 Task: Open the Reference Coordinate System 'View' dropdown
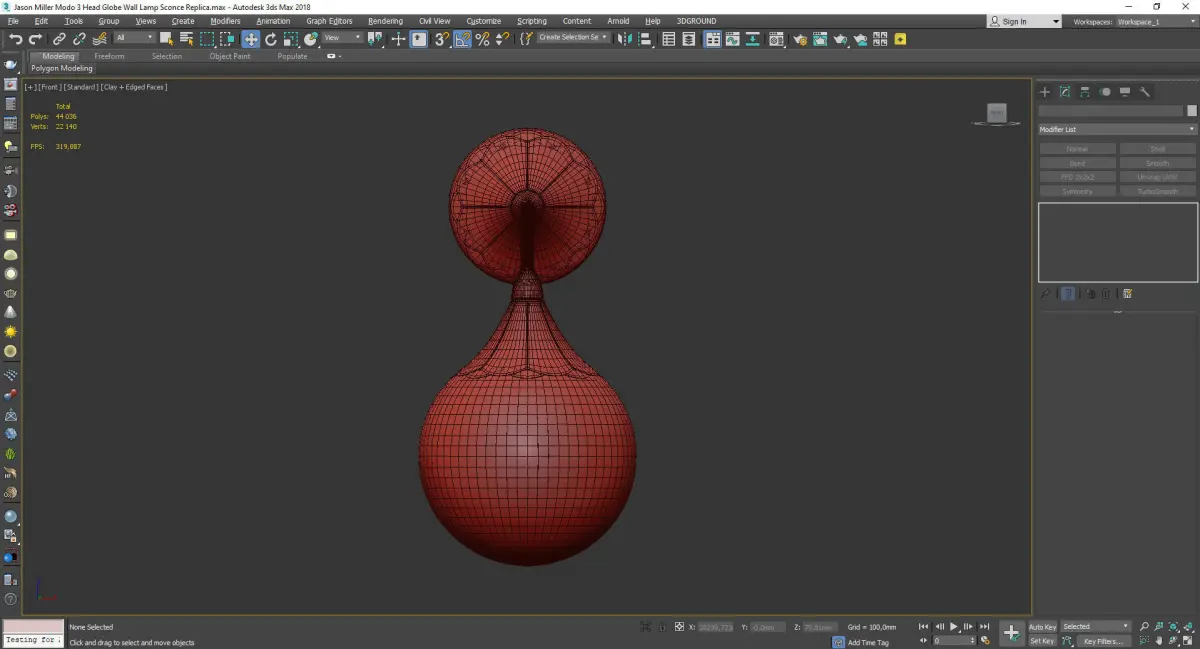coord(342,38)
